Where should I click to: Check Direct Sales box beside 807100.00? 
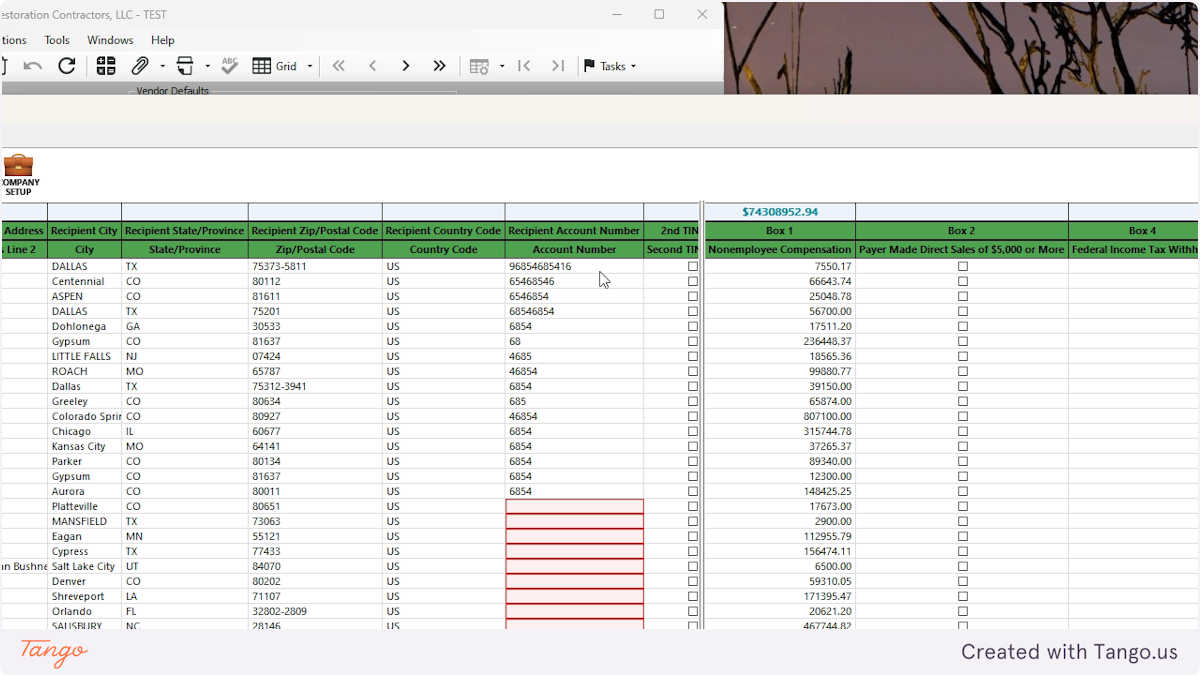[963, 416]
